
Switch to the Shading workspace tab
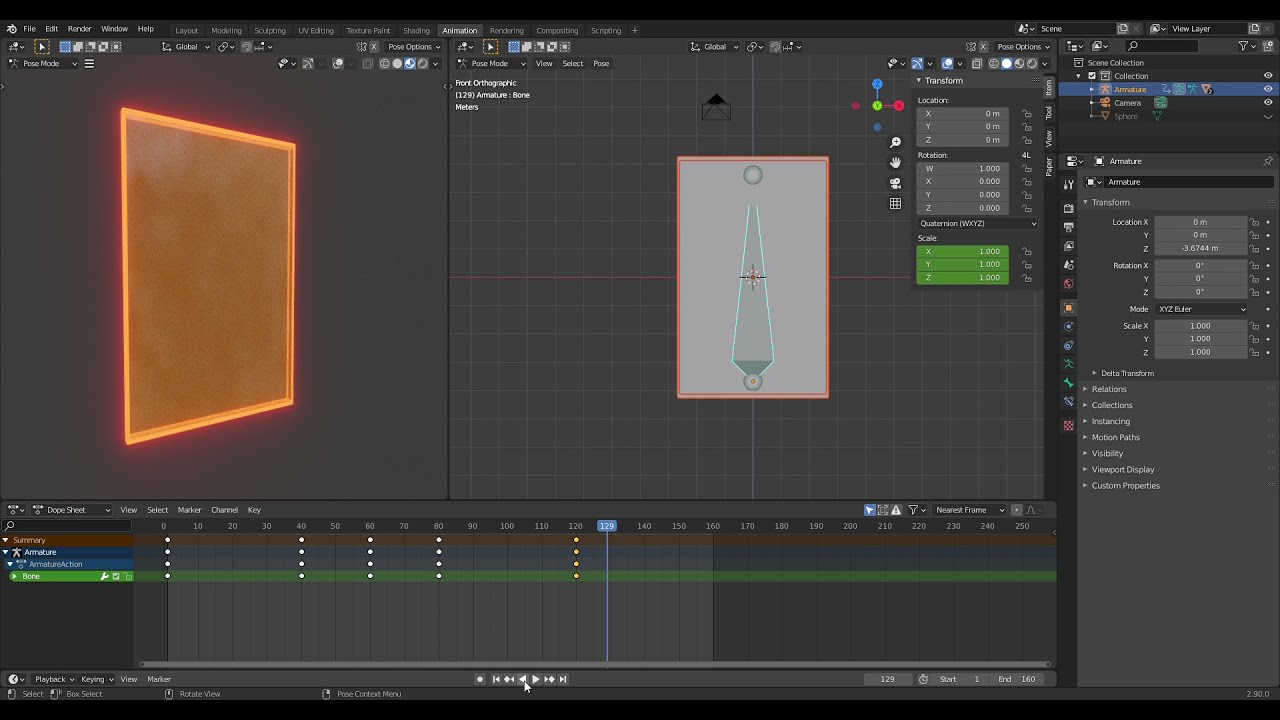tap(416, 30)
